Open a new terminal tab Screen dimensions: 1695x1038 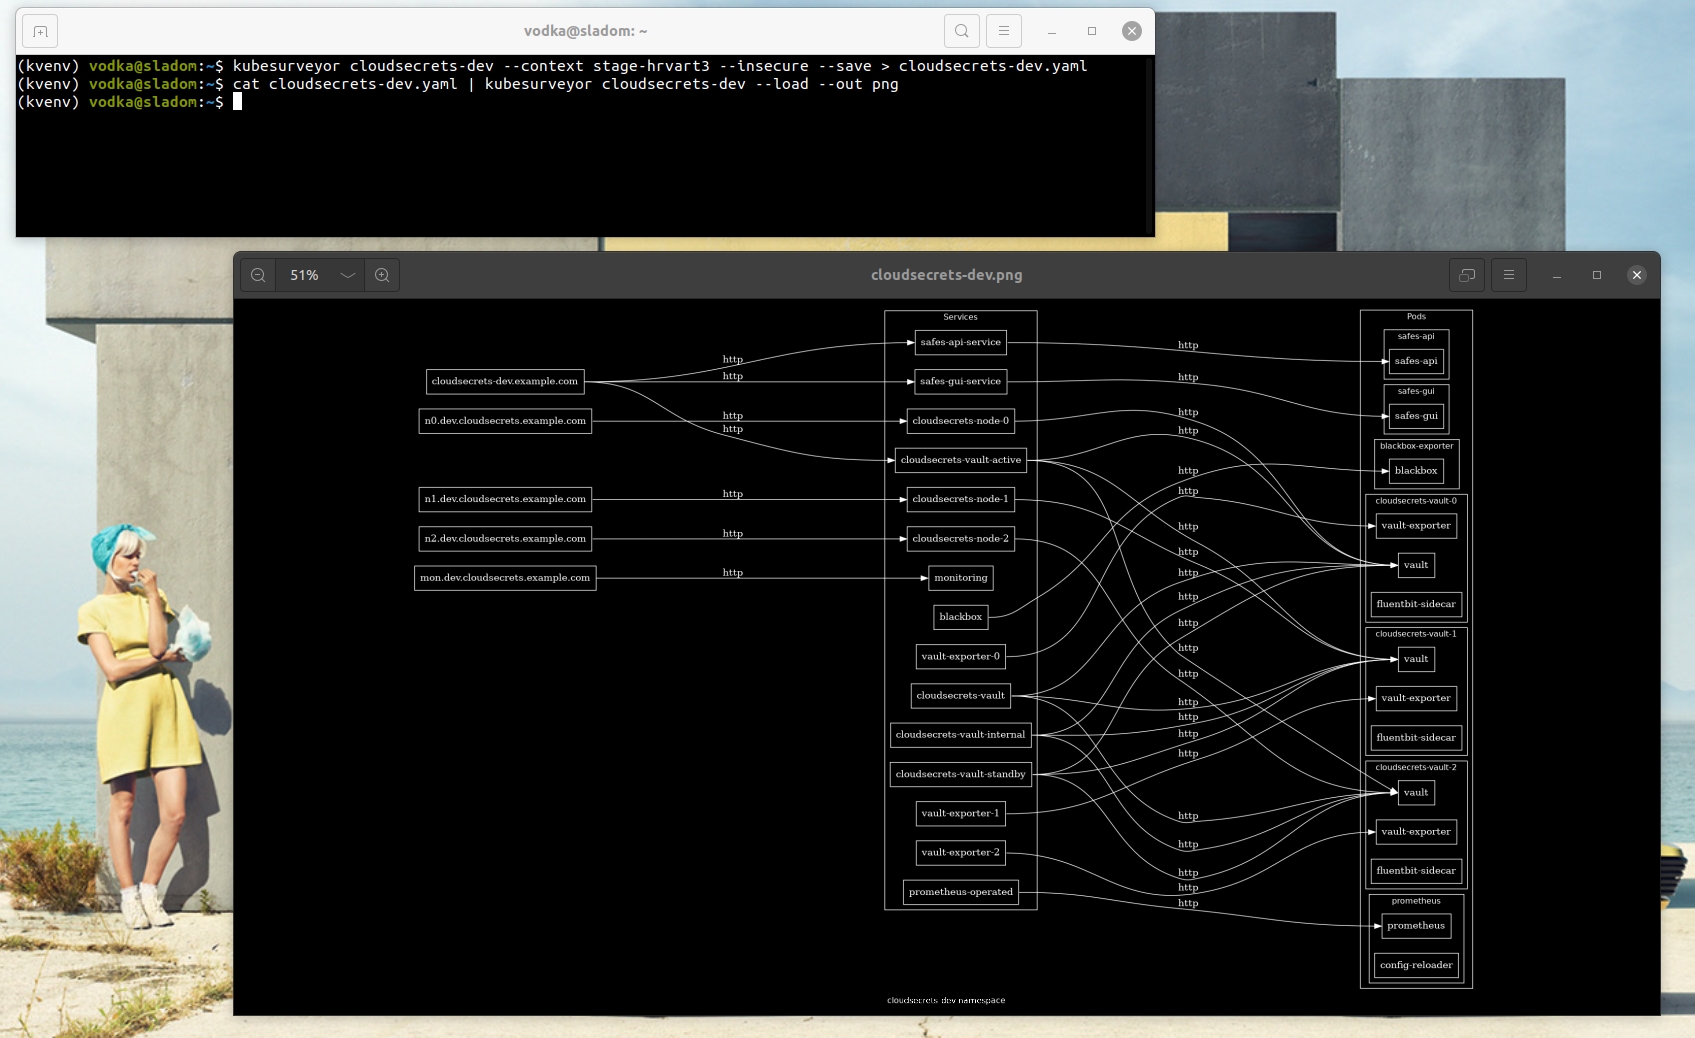tap(40, 31)
